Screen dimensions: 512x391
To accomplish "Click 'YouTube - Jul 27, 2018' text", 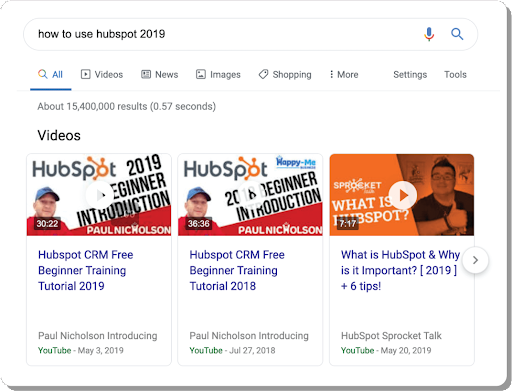I will point(232,350).
